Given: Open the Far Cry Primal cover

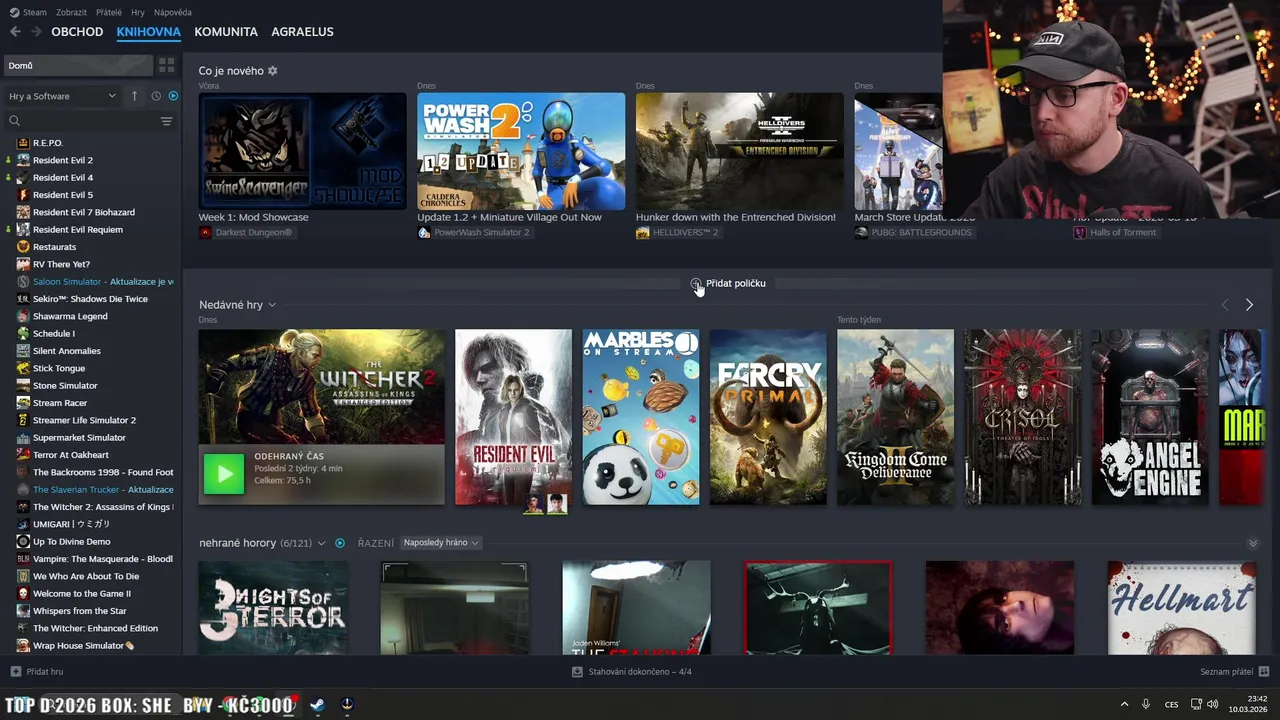Looking at the screenshot, I should click(768, 417).
